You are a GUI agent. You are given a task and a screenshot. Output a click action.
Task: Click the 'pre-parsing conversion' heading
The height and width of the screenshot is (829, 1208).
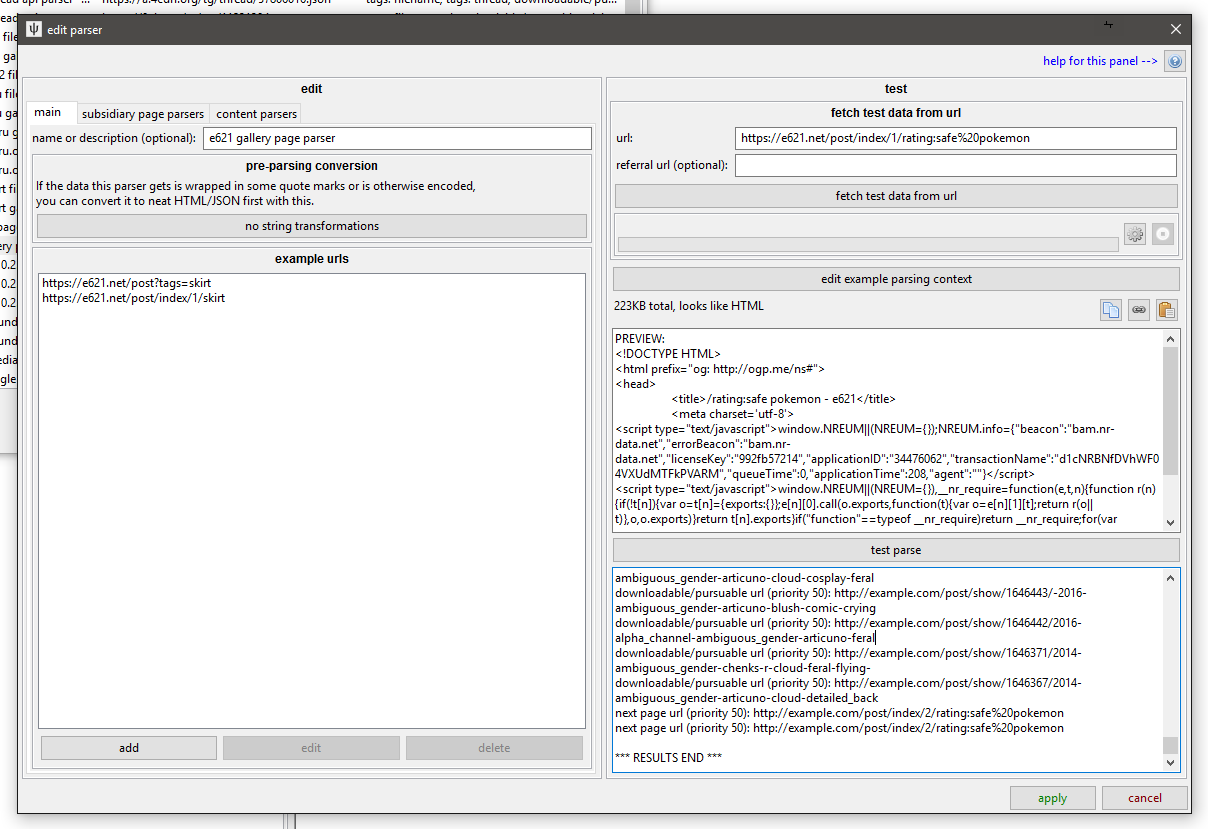pyautogui.click(x=312, y=166)
